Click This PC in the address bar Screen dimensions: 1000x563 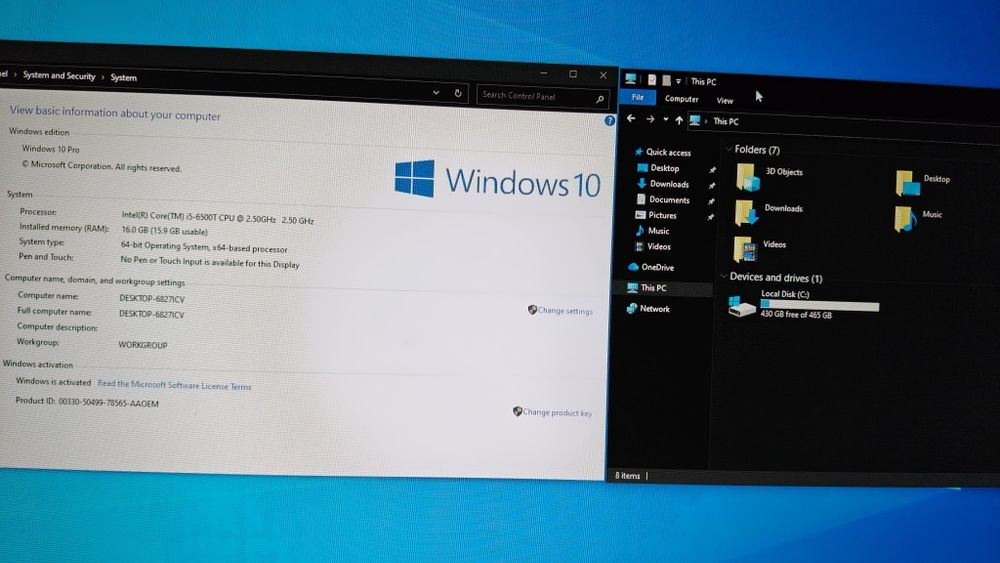pyautogui.click(x=726, y=121)
